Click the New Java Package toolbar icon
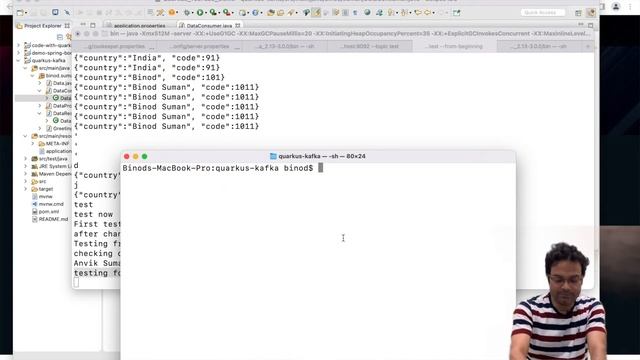Screen dimensions: 640x360 pyautogui.click(x=242, y=13)
